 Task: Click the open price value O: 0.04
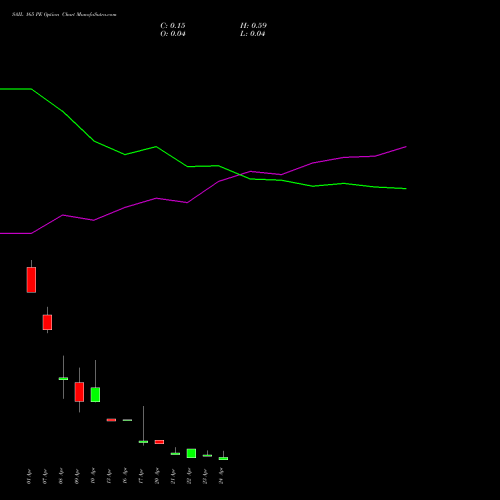point(173,34)
